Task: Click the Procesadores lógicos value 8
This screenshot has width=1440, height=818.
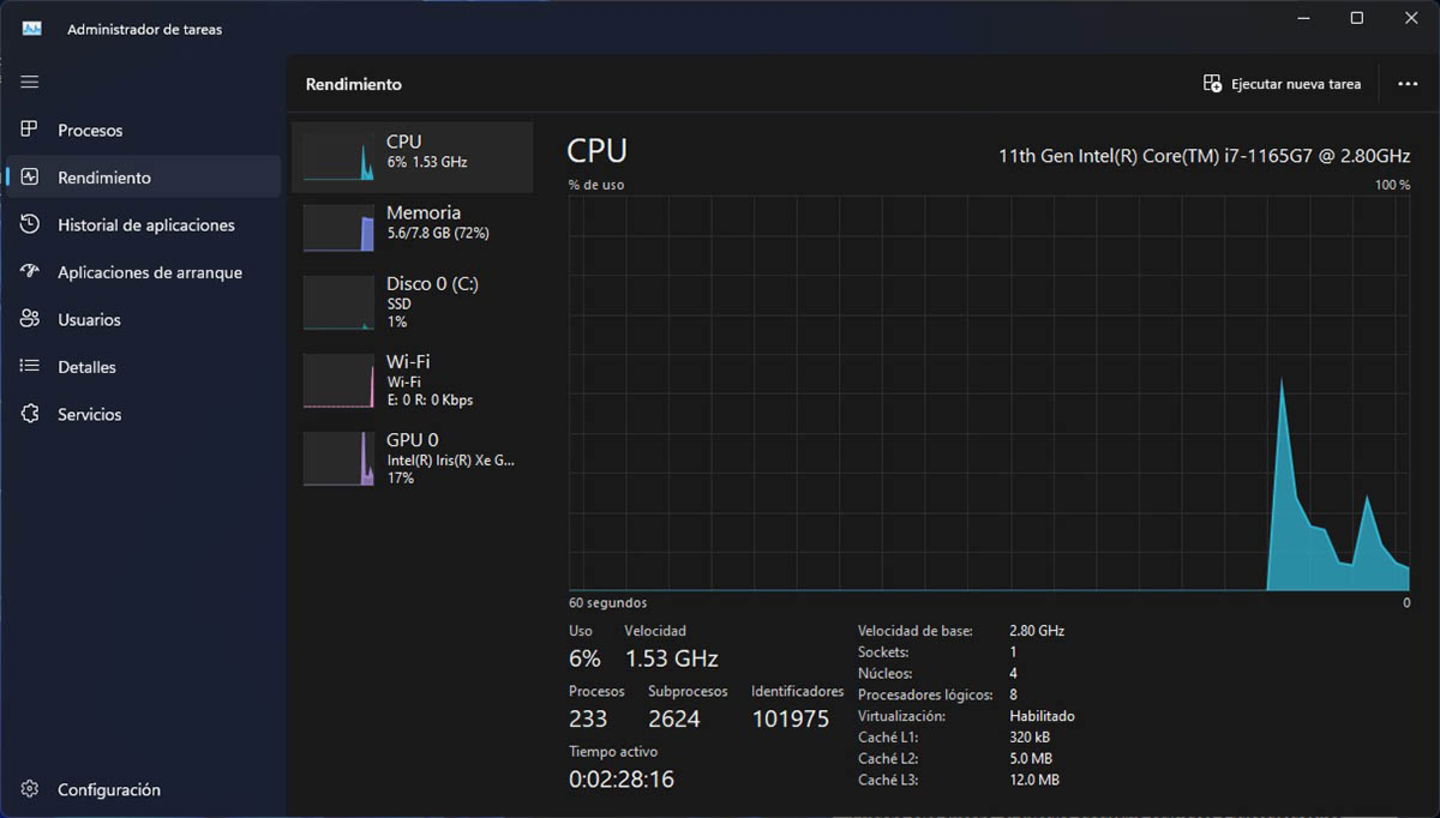Action: [1014, 695]
